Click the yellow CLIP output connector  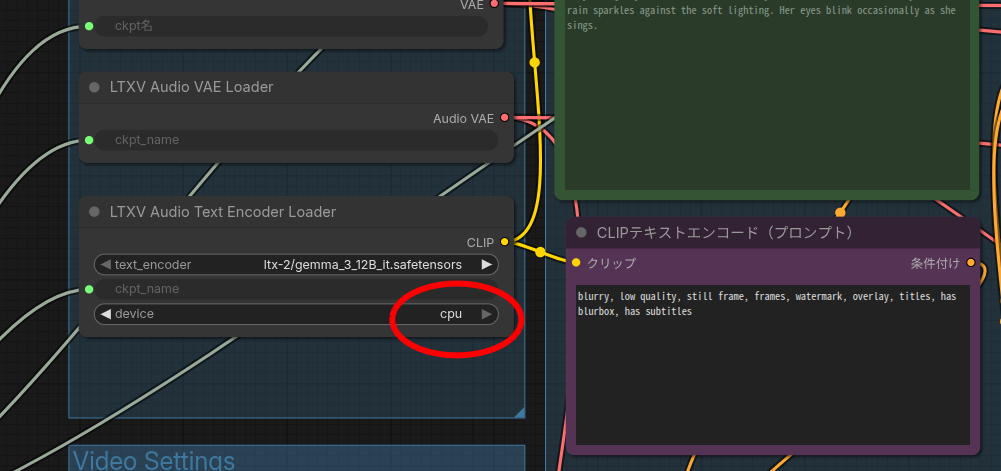[504, 242]
